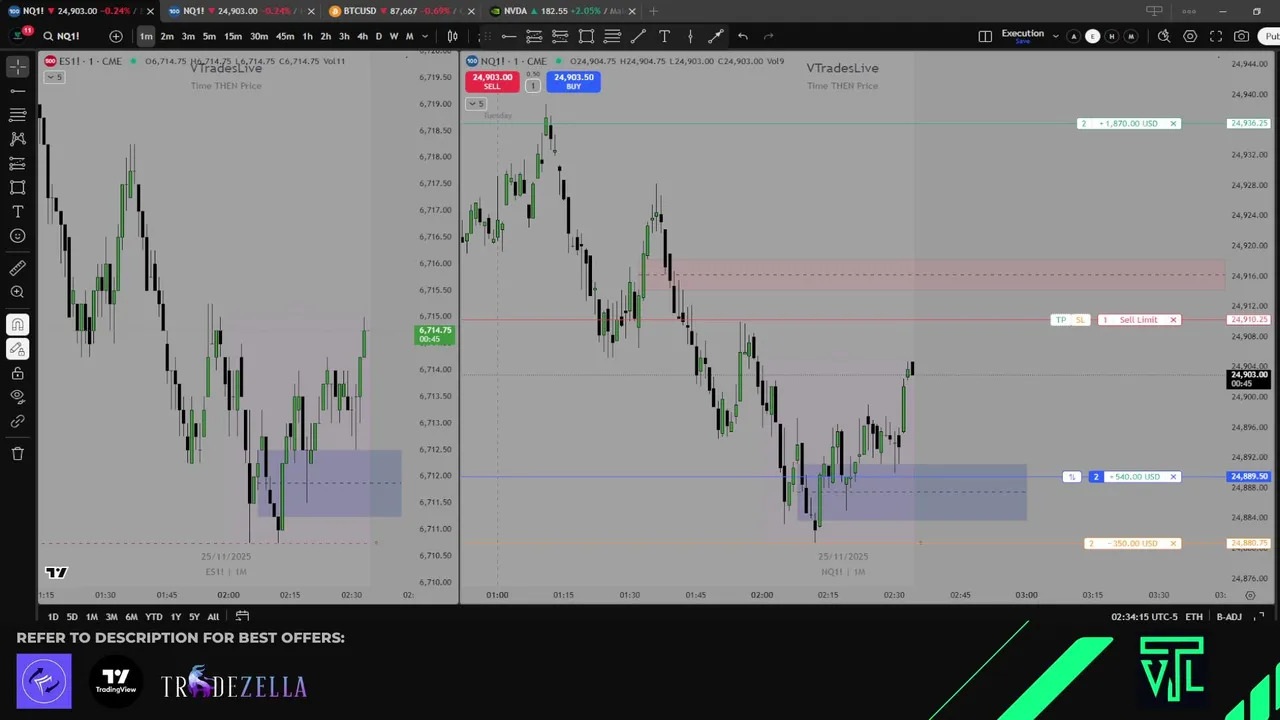Viewport: 1280px width, 720px height.
Task: Open chart settings hexagon icon
Action: point(1190,36)
